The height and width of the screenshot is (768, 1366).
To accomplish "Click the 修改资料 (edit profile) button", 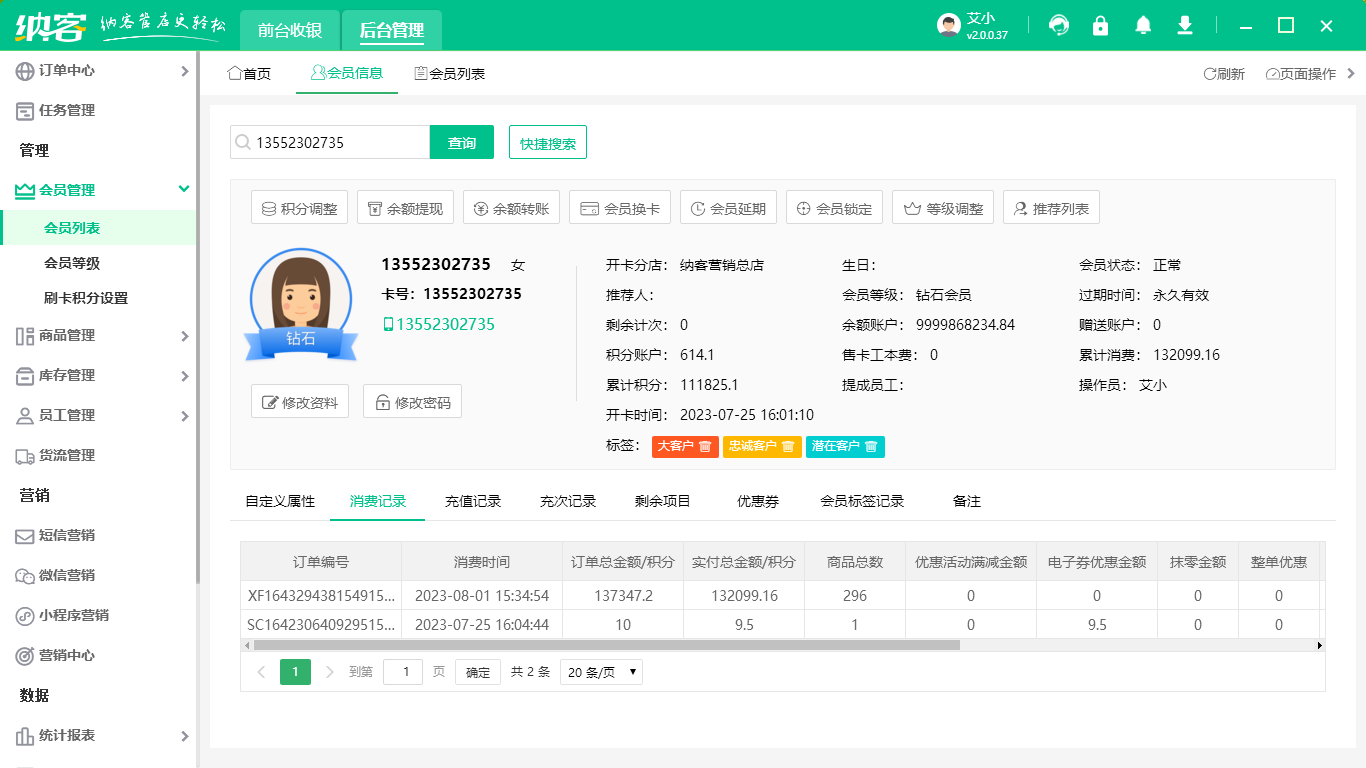I will (x=299, y=401).
